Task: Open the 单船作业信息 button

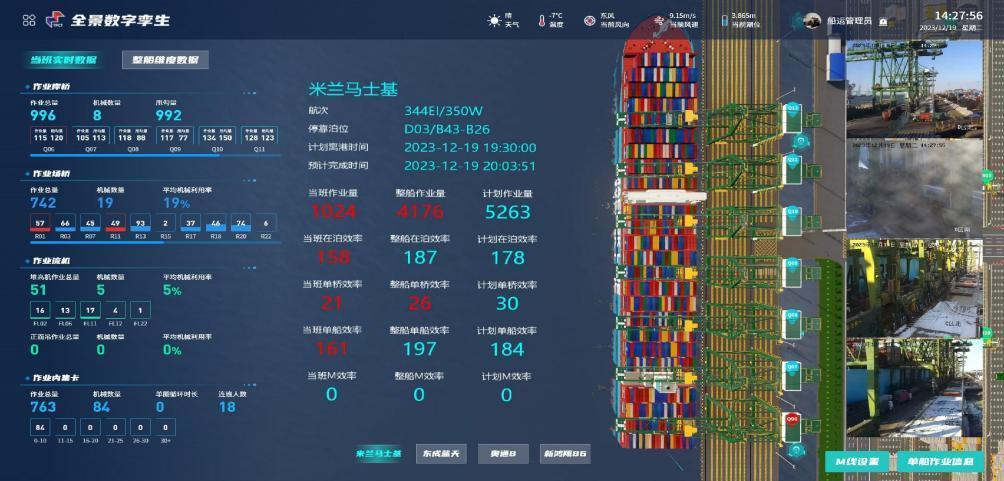Action: tap(940, 461)
